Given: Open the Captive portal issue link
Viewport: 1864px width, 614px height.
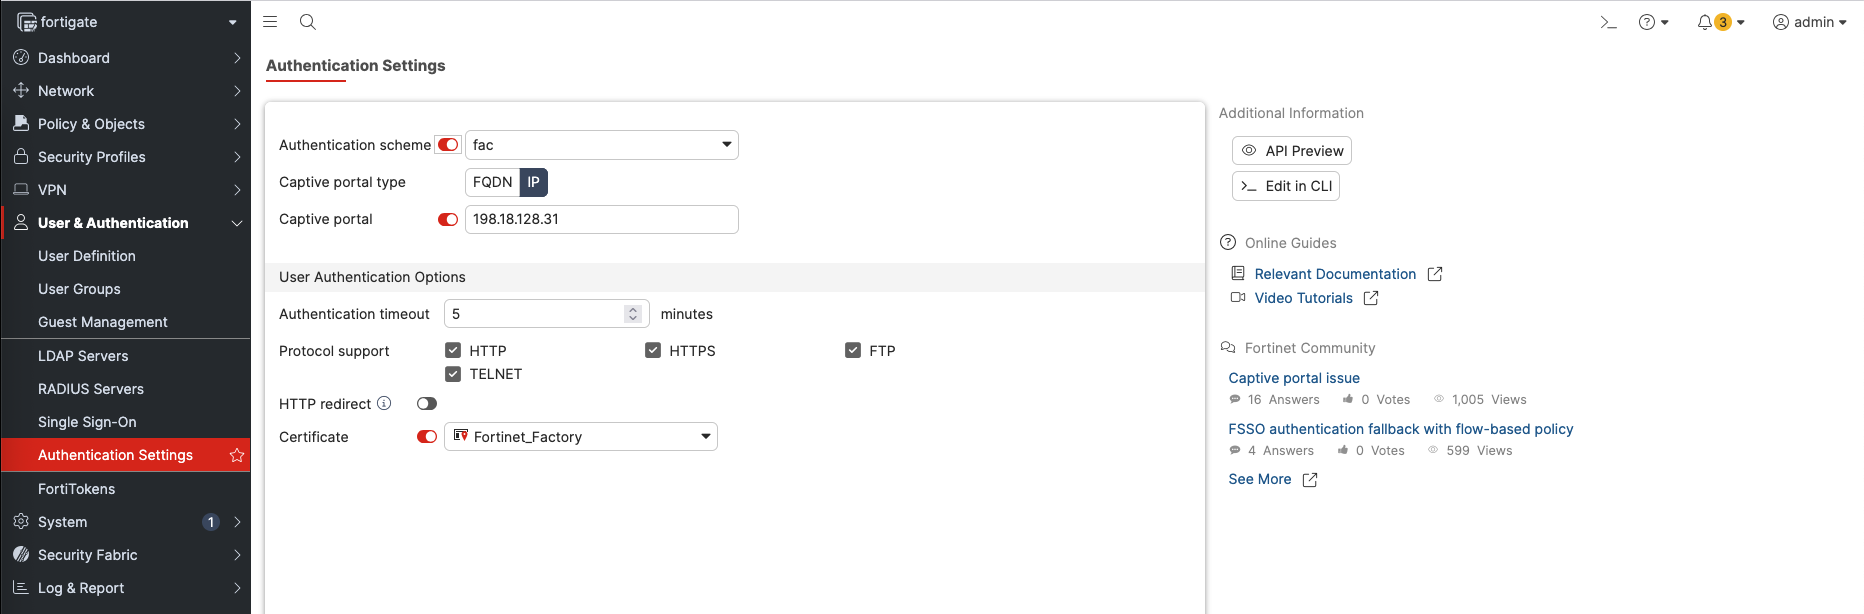Looking at the screenshot, I should [x=1294, y=378].
